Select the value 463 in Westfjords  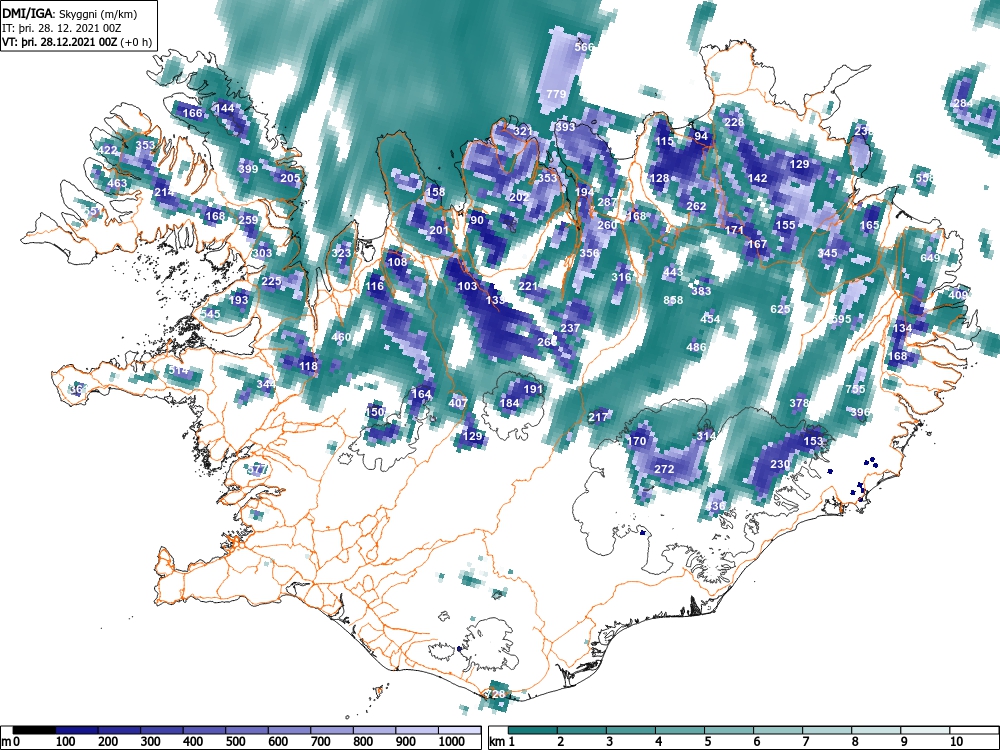point(117,183)
